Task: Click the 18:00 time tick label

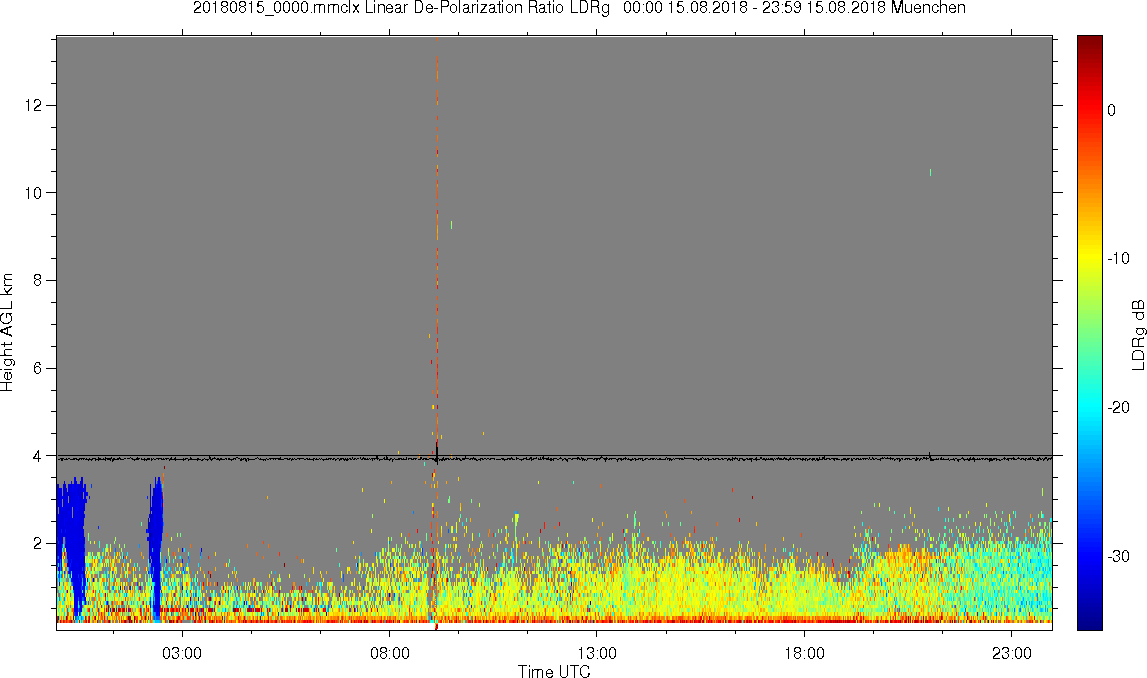Action: (x=804, y=653)
